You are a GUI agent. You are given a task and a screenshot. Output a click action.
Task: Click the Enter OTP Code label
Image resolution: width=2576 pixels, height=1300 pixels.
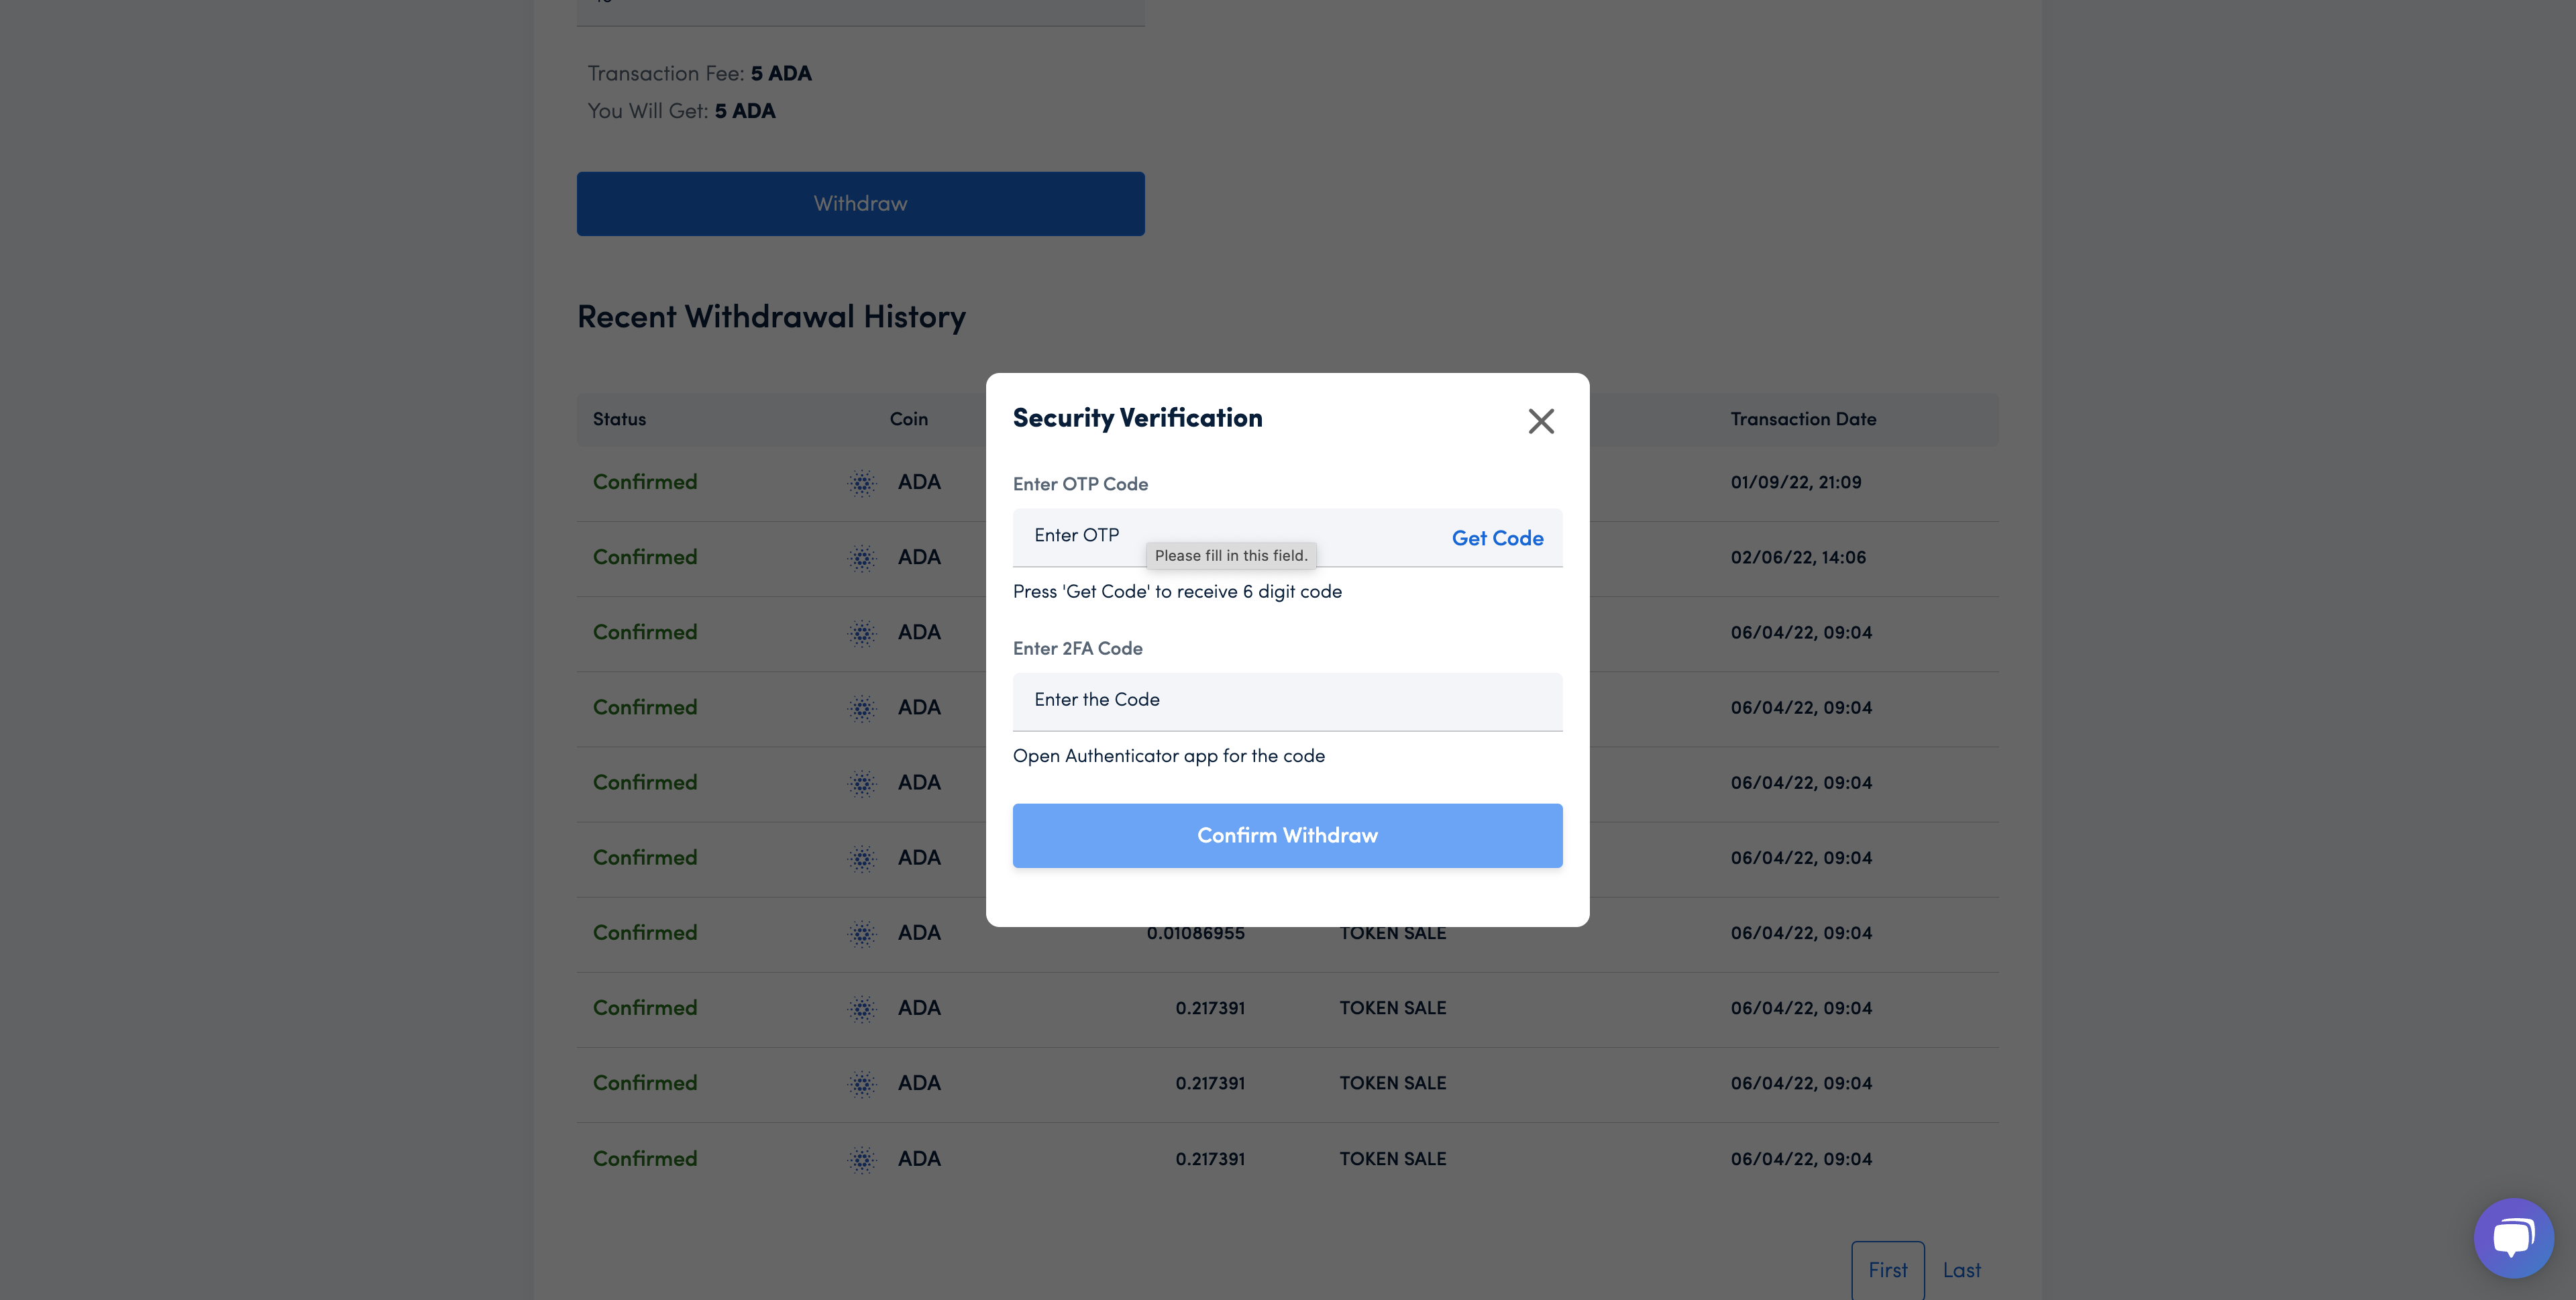[x=1080, y=484]
